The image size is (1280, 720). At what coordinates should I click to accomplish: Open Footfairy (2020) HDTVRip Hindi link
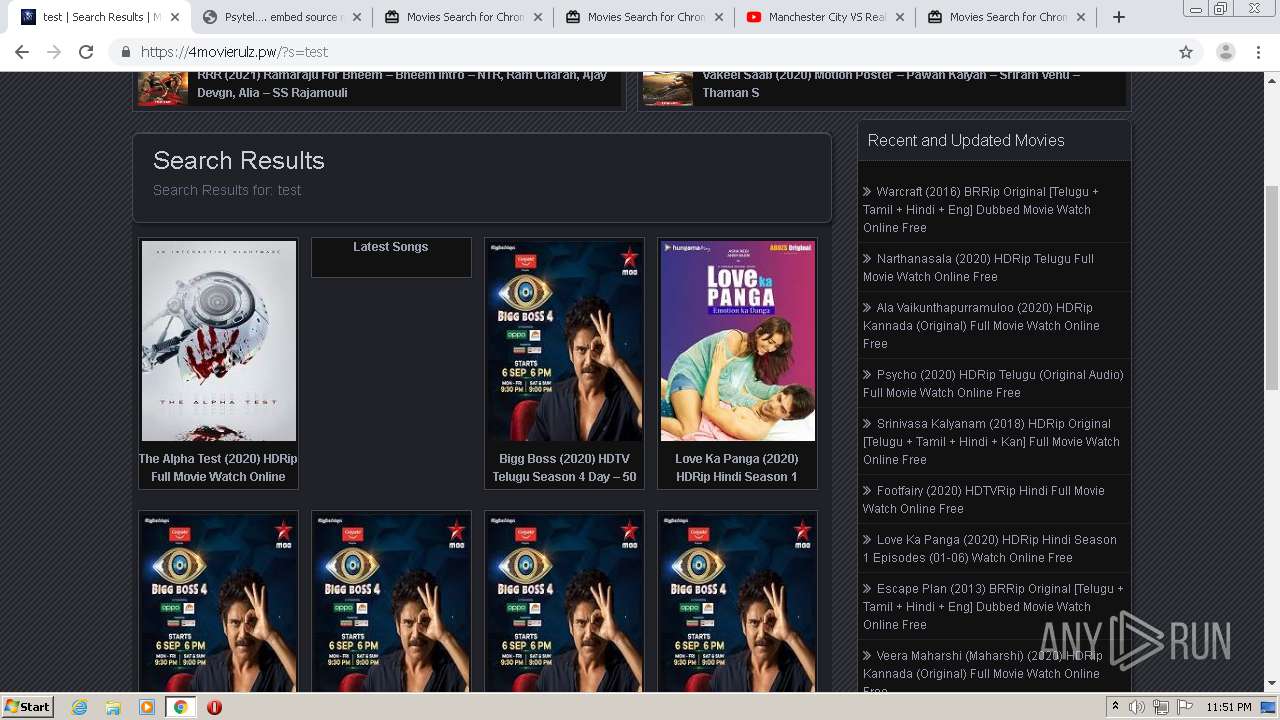984,499
